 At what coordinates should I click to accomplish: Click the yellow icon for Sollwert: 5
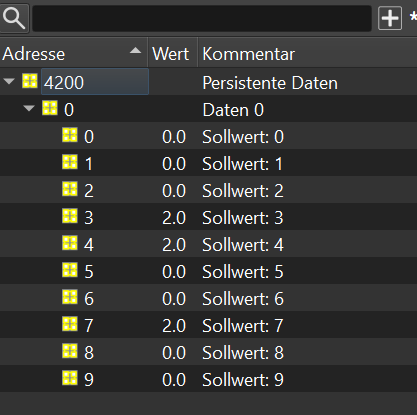pos(70,270)
